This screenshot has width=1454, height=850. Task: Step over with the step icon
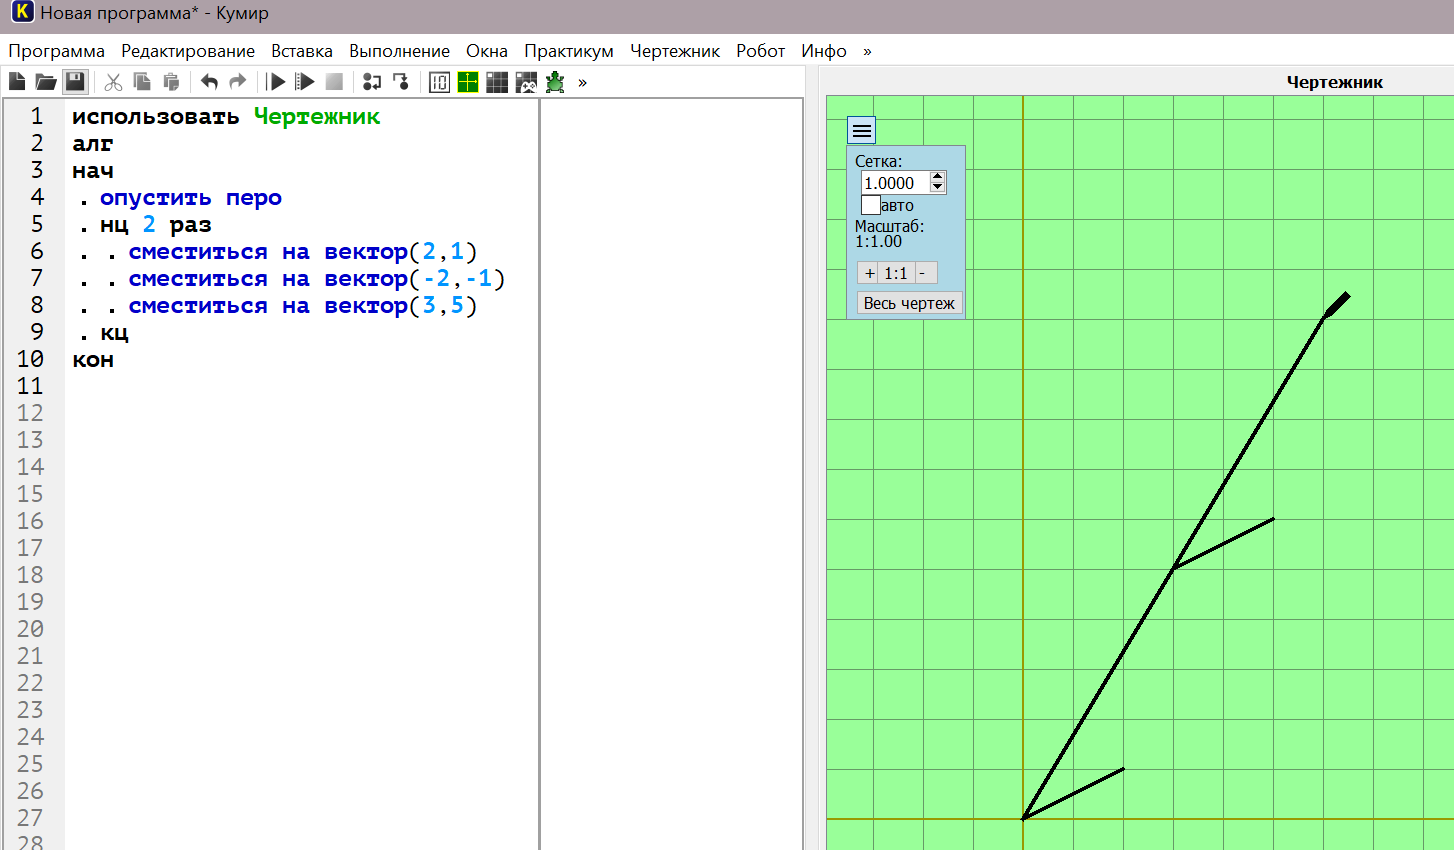click(372, 82)
